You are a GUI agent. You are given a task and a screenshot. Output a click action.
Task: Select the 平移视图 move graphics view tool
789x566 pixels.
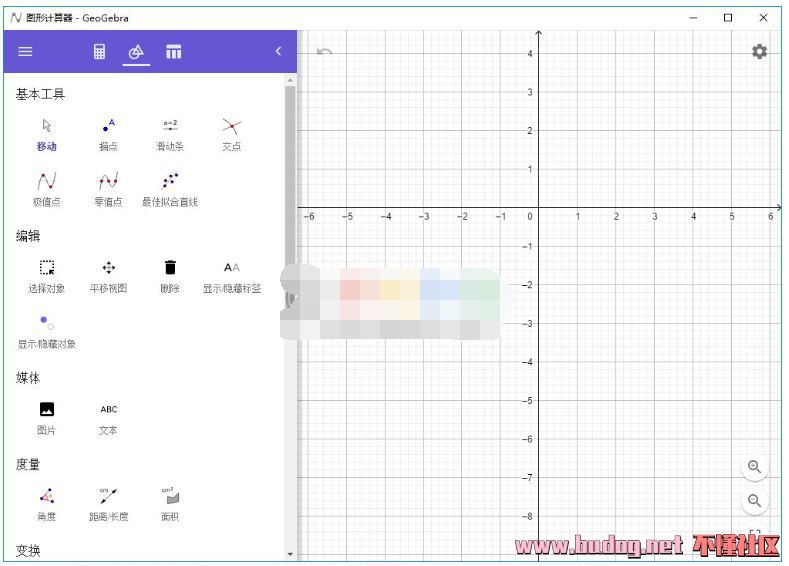[x=108, y=276]
